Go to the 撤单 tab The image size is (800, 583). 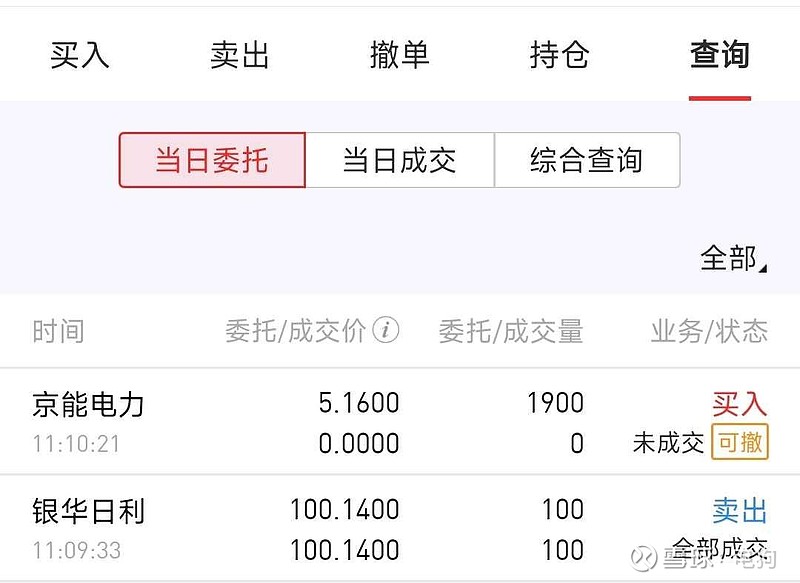(x=399, y=55)
